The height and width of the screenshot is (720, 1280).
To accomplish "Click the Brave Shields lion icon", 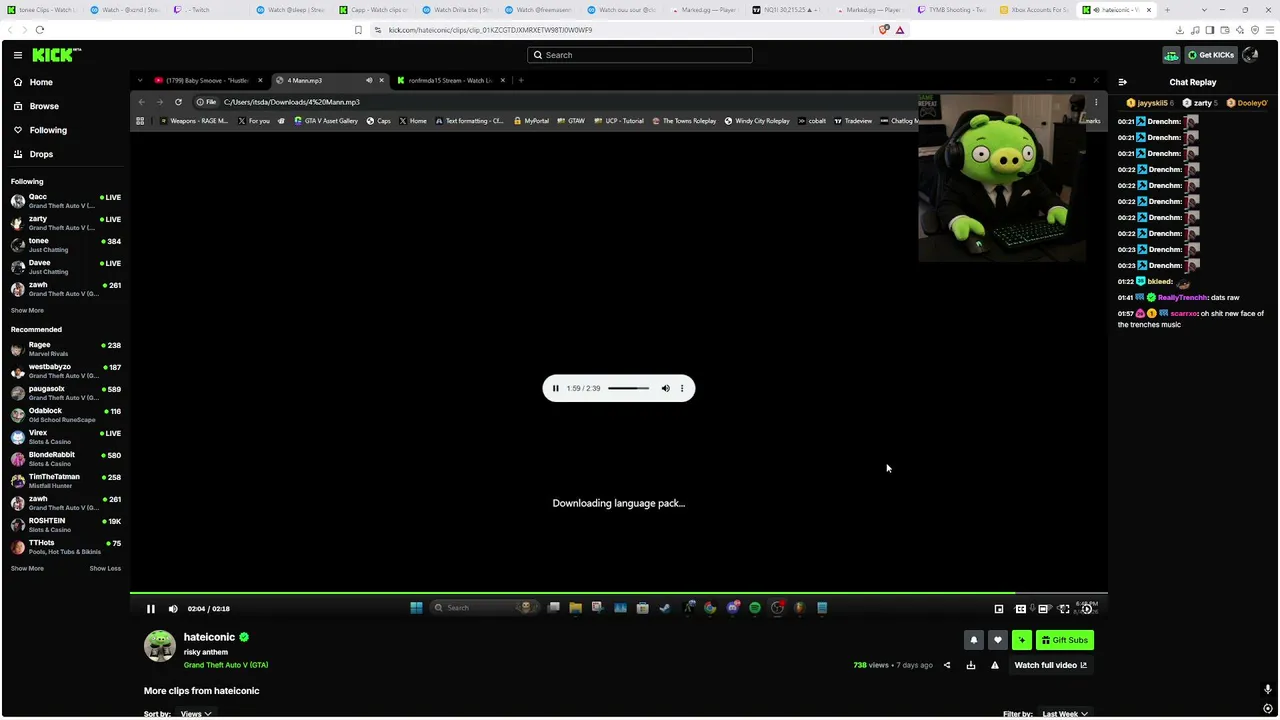I will 883,30.
